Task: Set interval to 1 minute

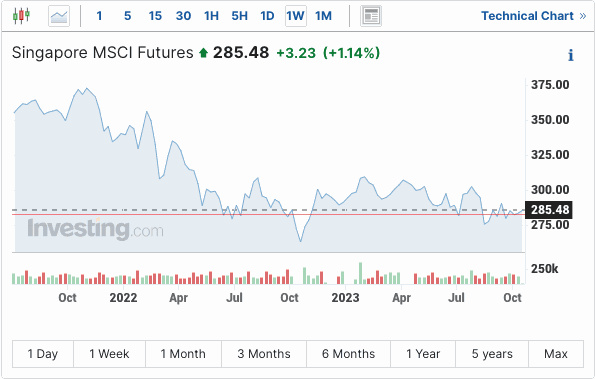Action: pyautogui.click(x=99, y=16)
